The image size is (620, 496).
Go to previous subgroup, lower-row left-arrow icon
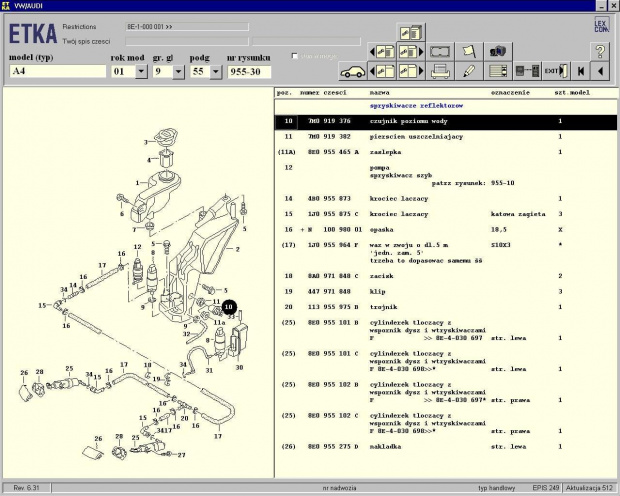pyautogui.click(x=382, y=71)
